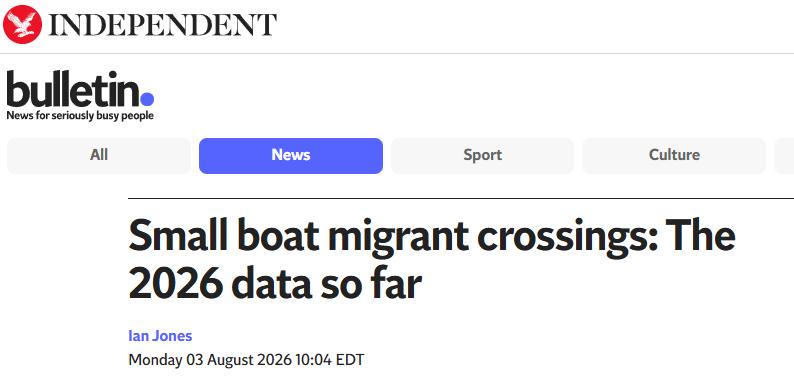Click the Monday 03 August 2026 date
The width and height of the screenshot is (794, 378).
coord(210,360)
